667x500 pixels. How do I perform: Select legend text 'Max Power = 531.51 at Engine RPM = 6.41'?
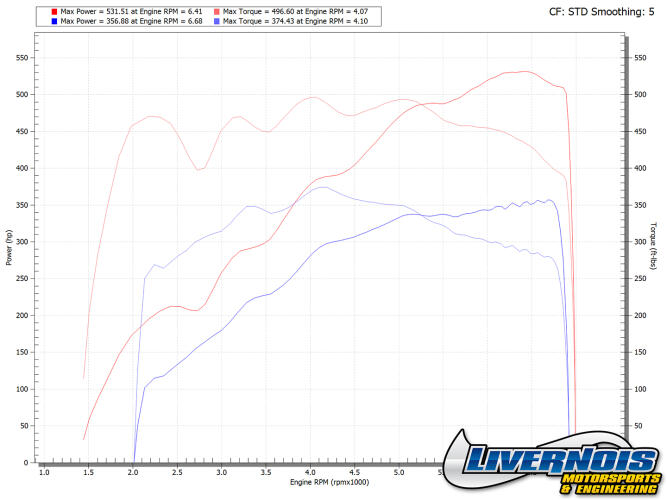point(131,12)
